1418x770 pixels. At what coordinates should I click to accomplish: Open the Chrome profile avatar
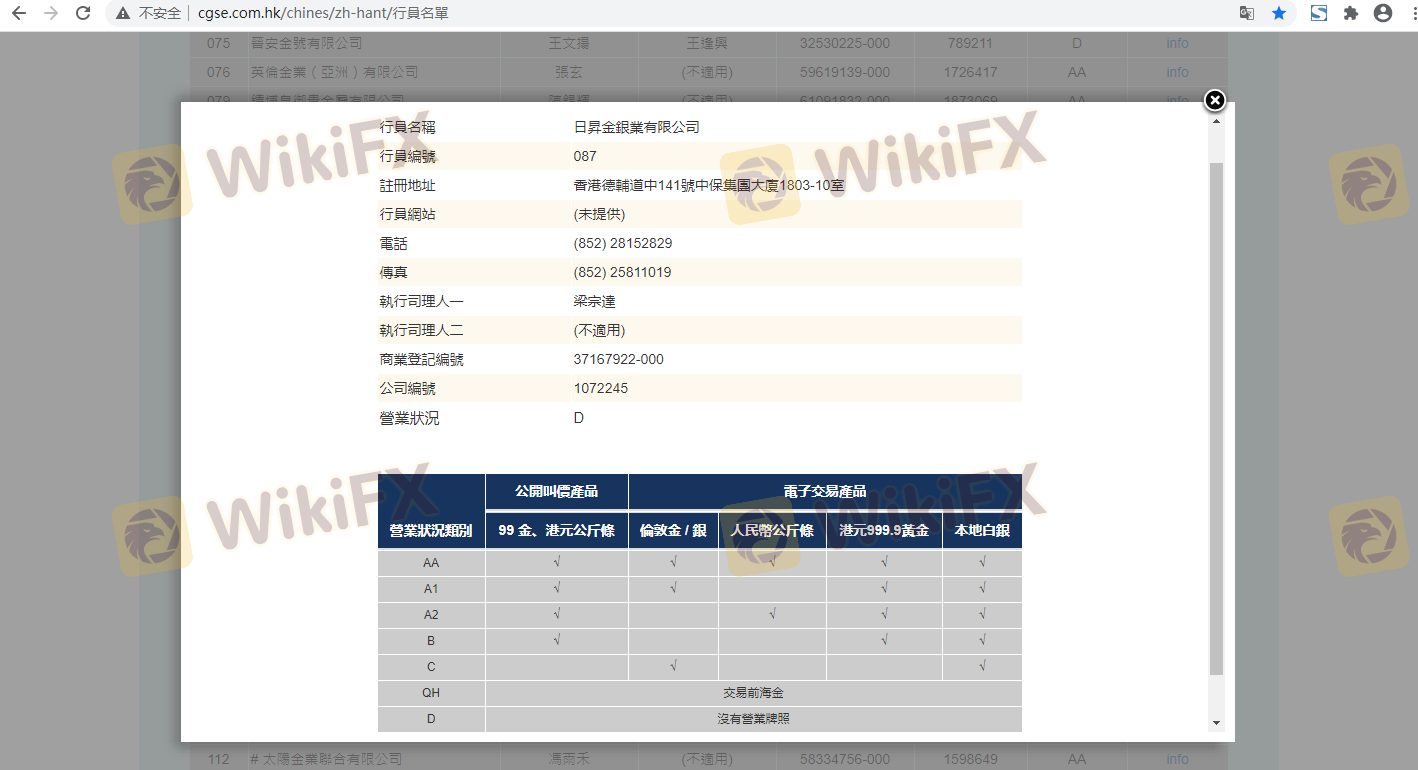(x=1383, y=14)
